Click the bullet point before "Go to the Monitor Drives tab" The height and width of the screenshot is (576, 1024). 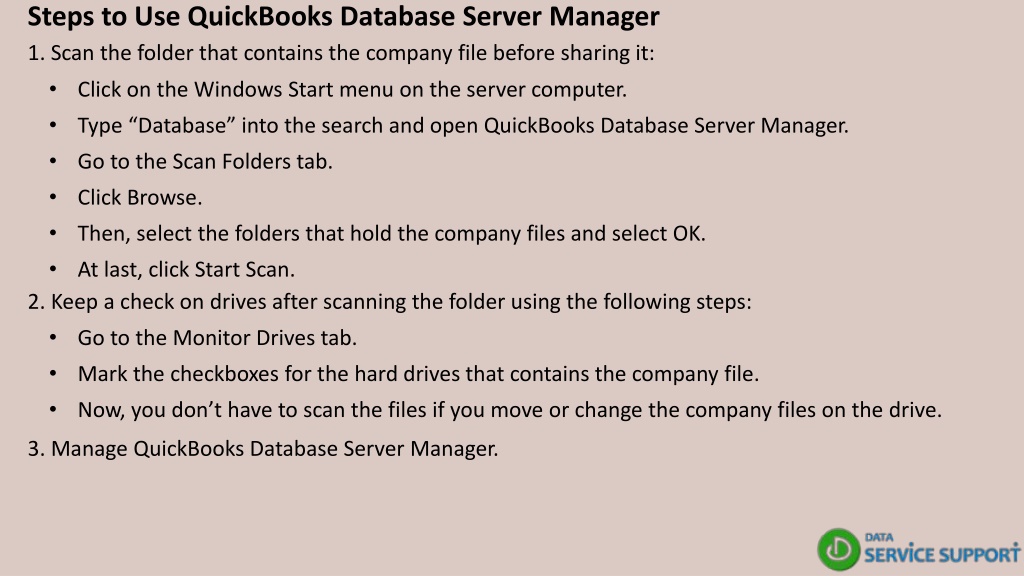coord(53,338)
